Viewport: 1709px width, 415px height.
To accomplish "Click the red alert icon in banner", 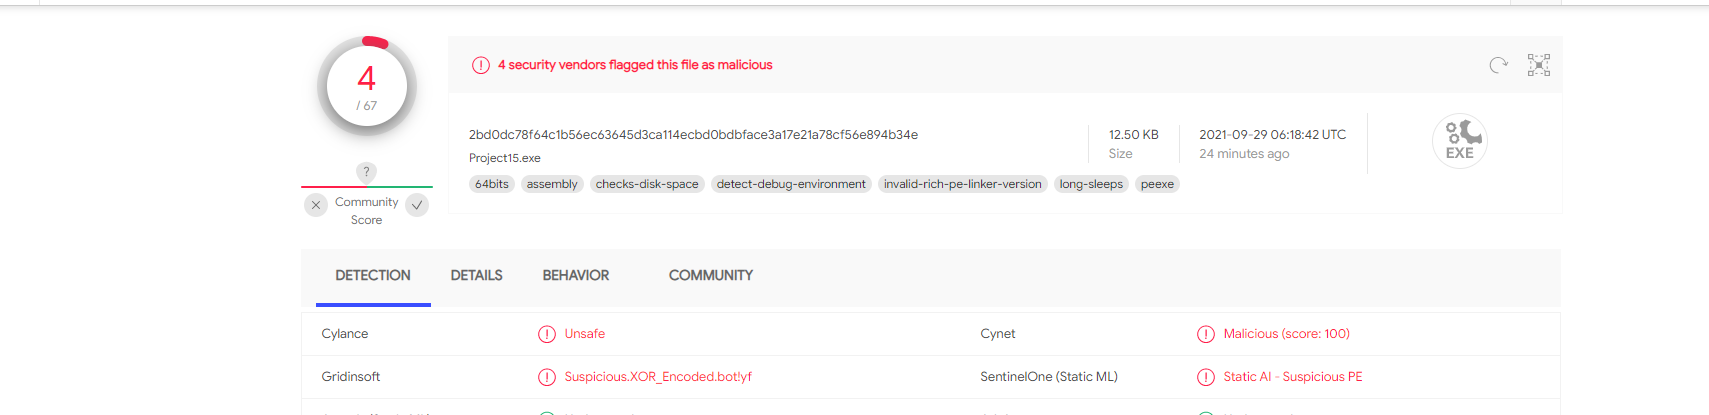I will (x=481, y=65).
